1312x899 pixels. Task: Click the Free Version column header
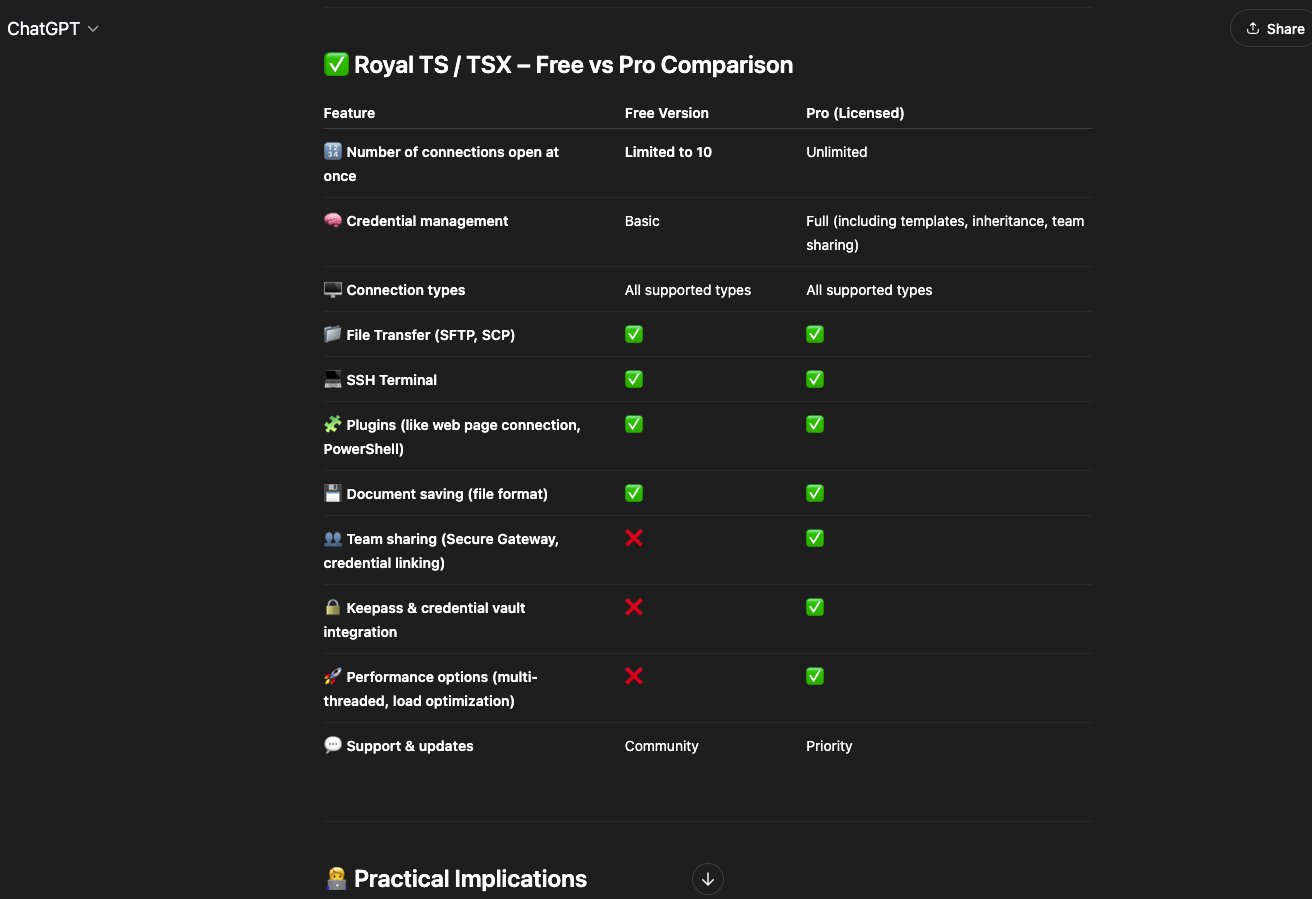click(667, 113)
